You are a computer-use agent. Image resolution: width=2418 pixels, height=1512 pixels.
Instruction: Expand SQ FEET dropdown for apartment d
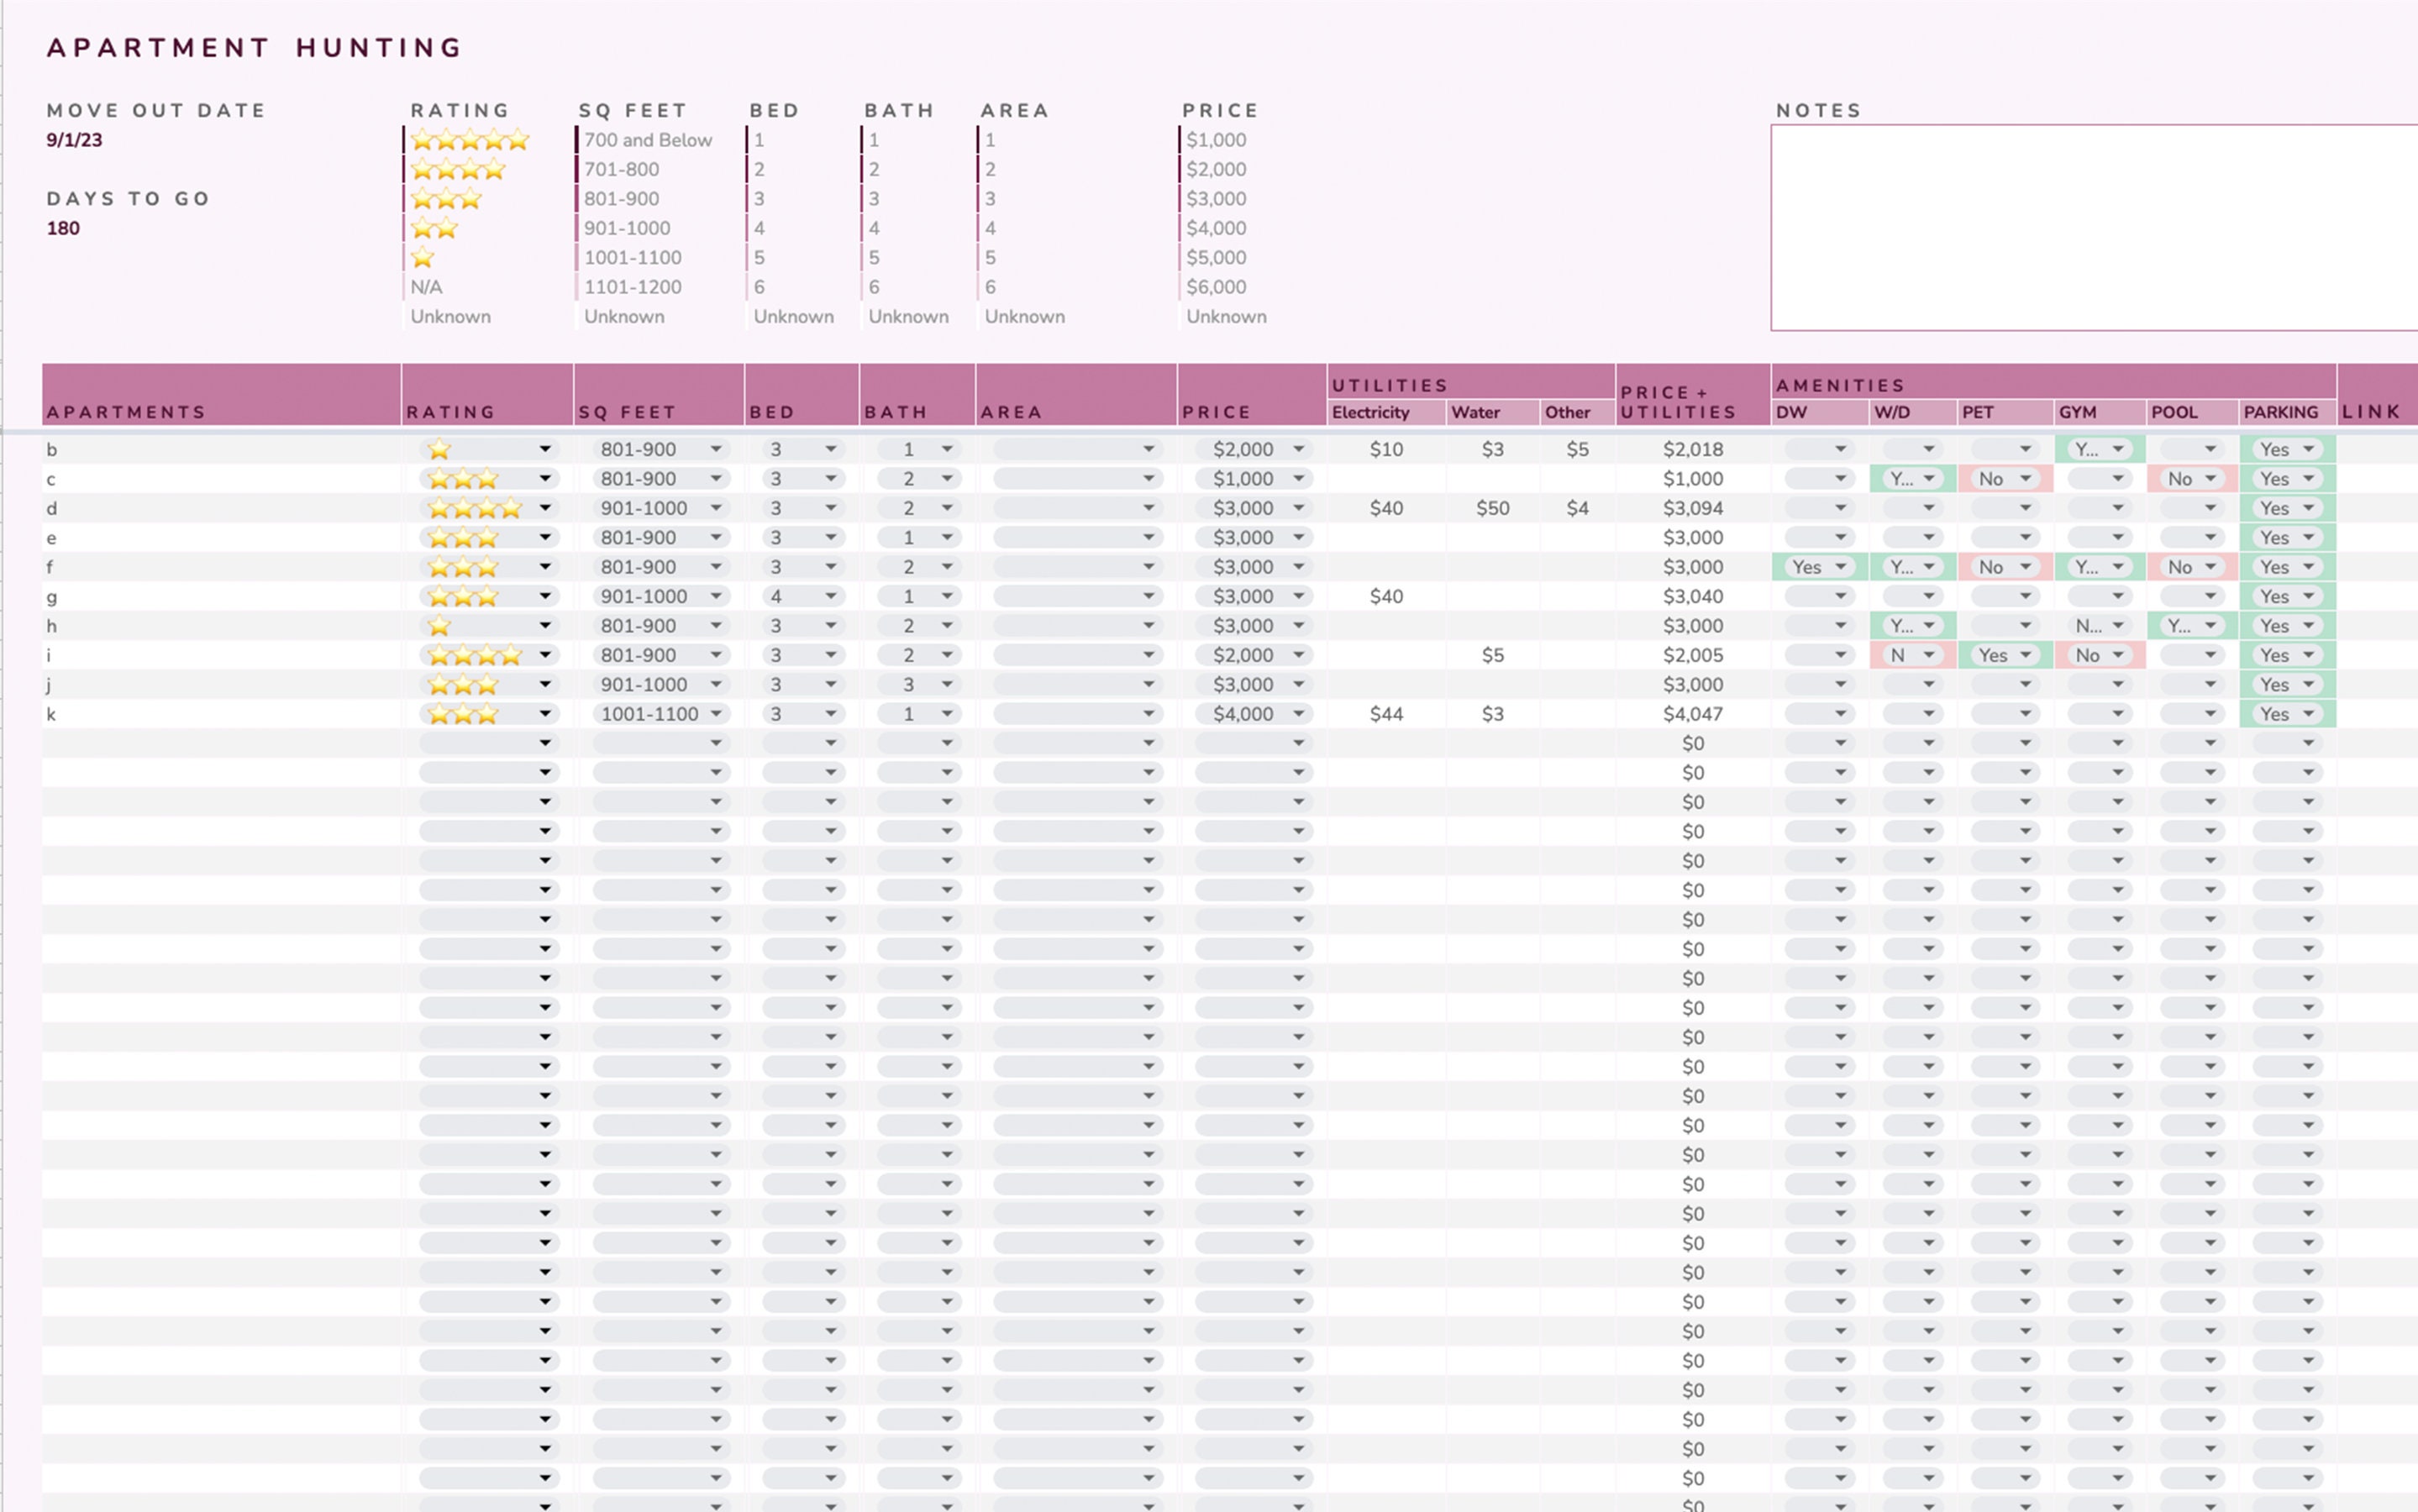pos(716,509)
